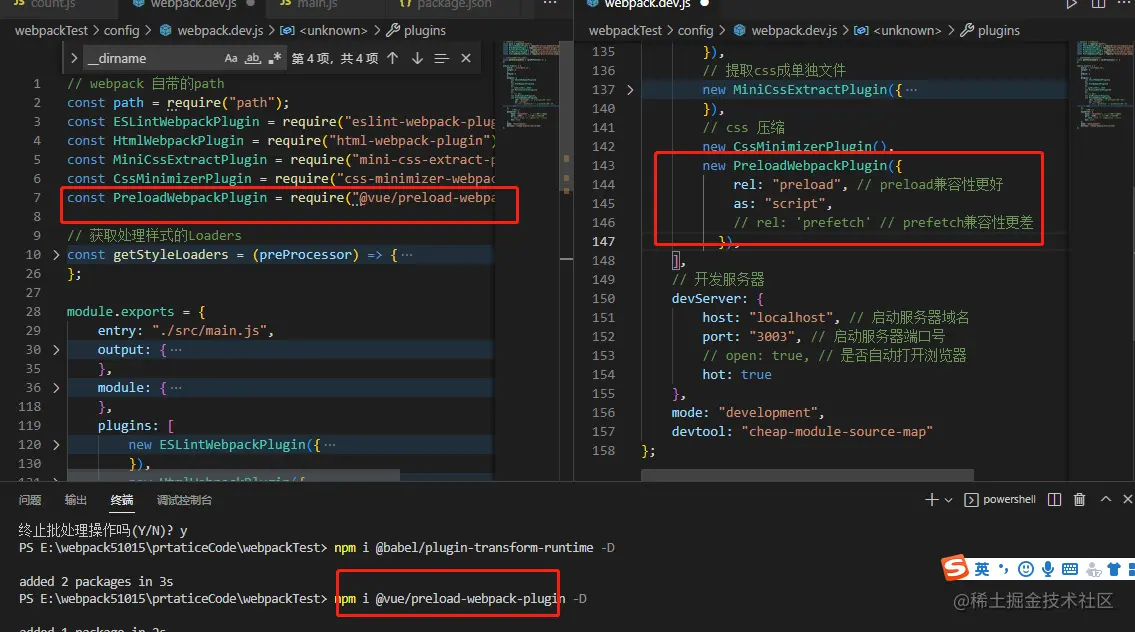
Task: Open the Sogou soft keyboard
Action: click(x=1070, y=569)
